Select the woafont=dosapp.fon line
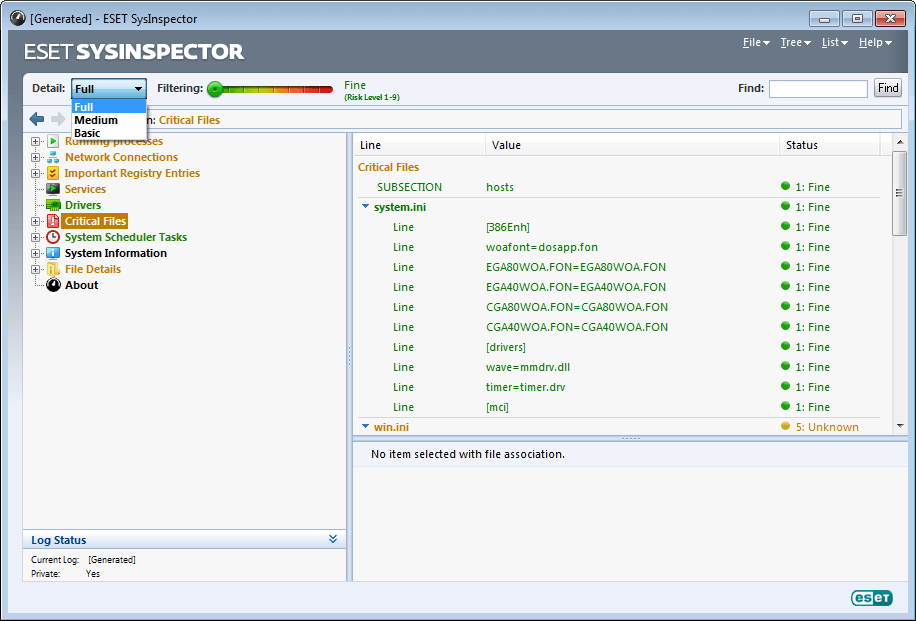 tap(619, 247)
